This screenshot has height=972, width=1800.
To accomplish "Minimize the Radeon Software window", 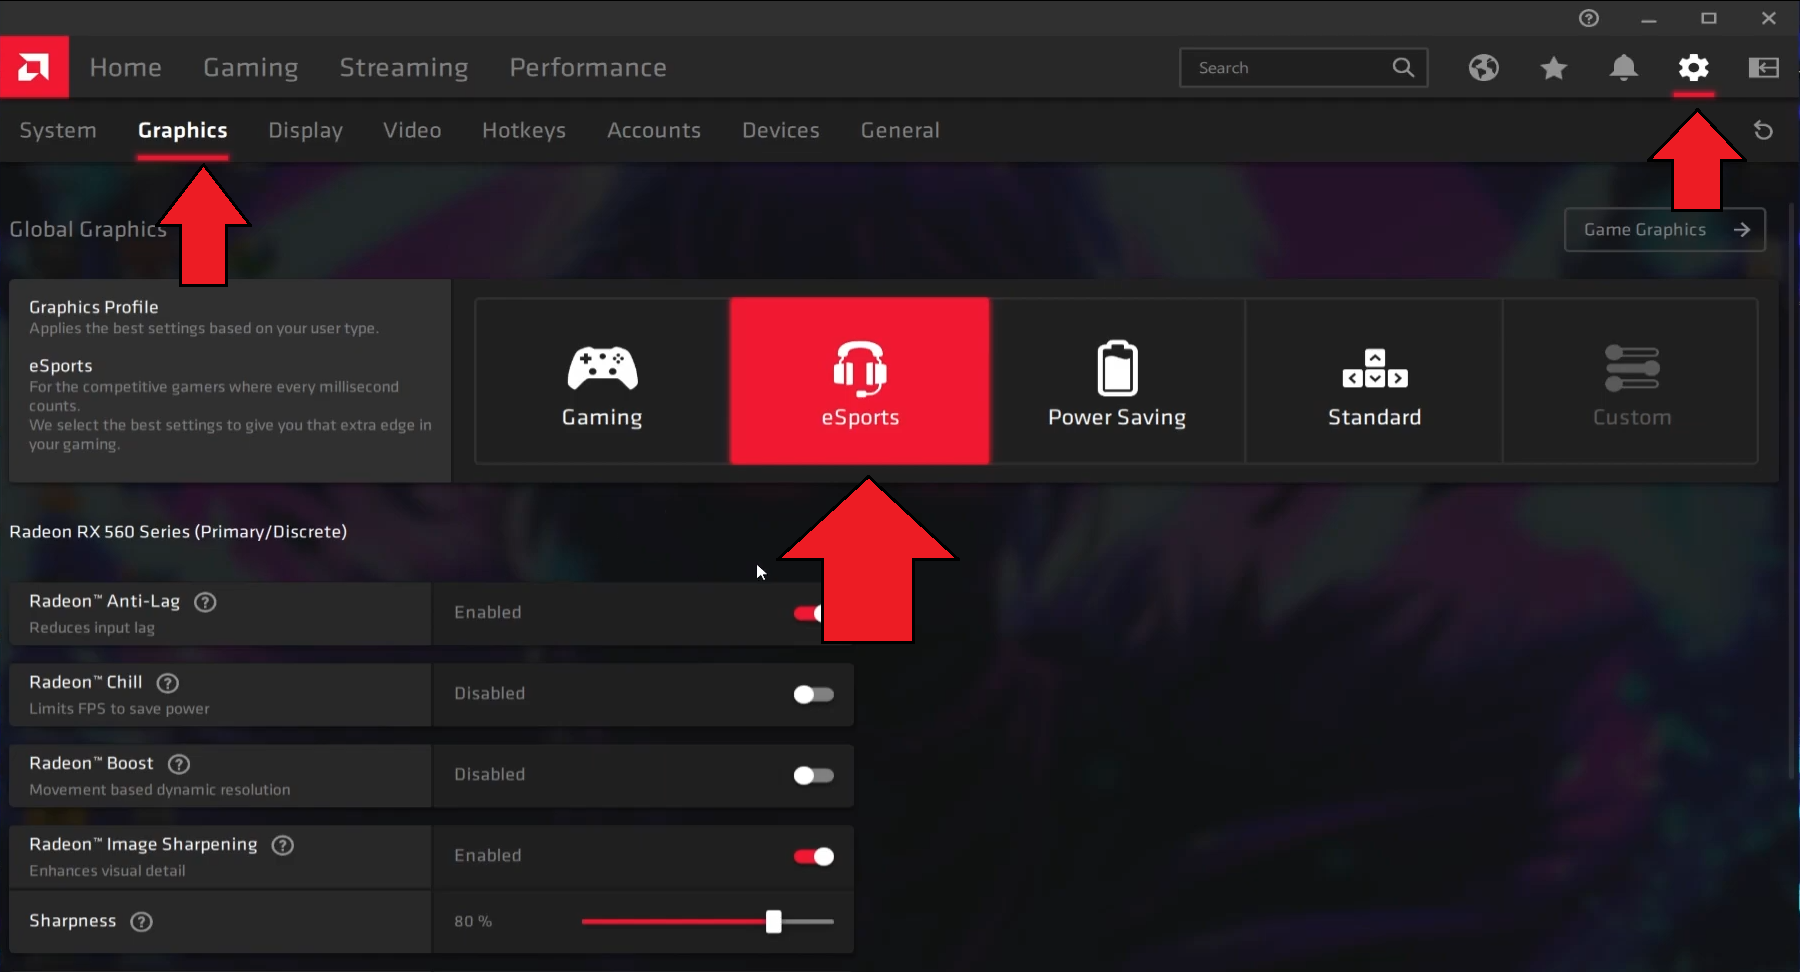I will [x=1649, y=18].
